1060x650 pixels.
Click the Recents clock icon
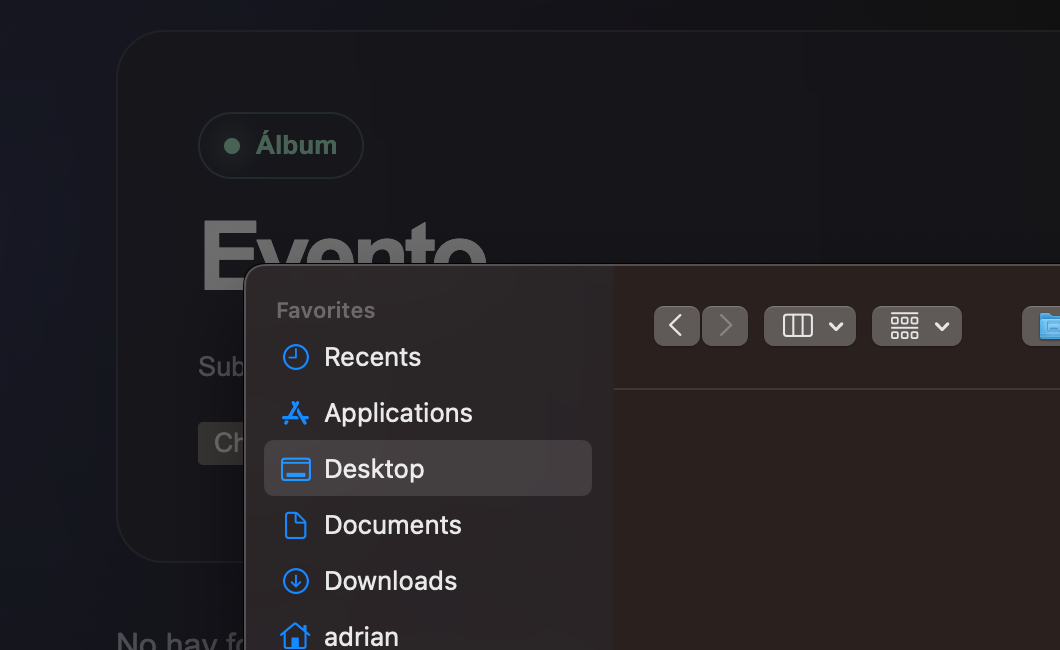[x=295, y=357]
